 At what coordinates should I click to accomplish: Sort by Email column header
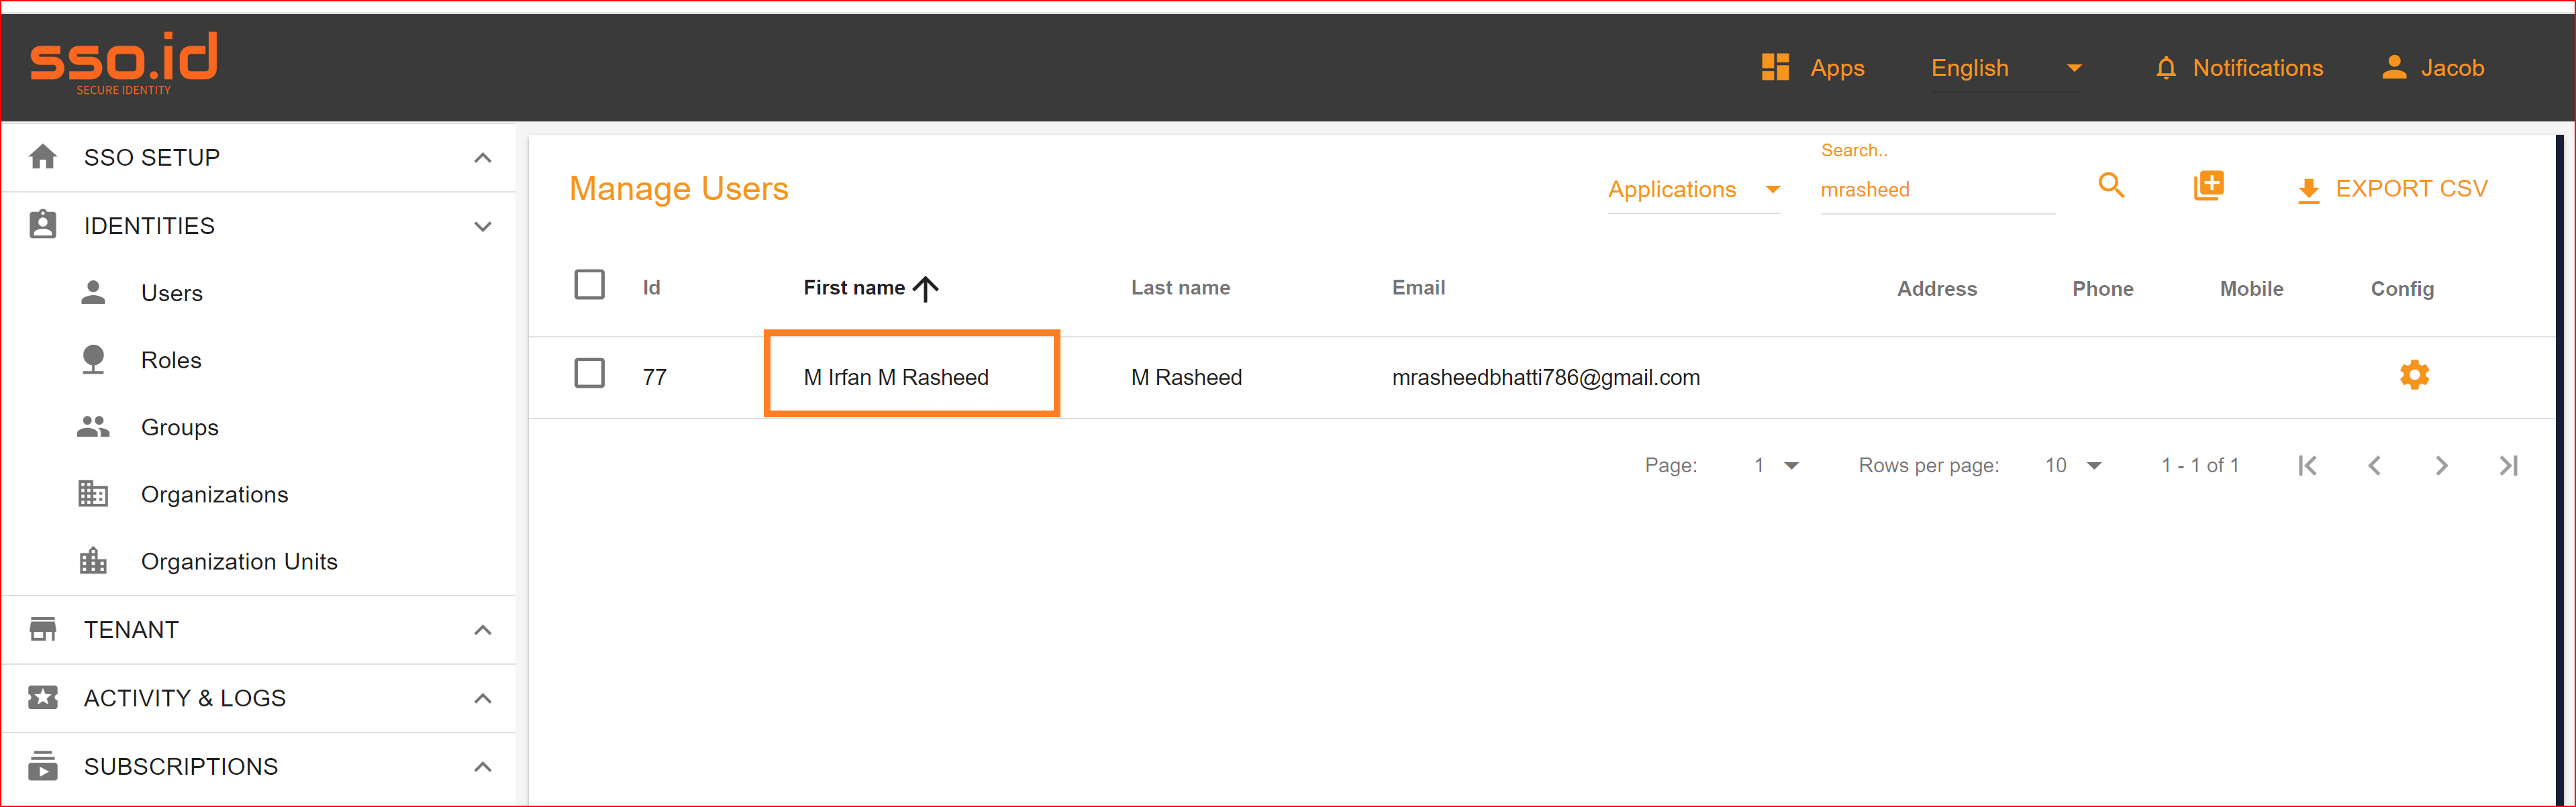tap(1418, 288)
